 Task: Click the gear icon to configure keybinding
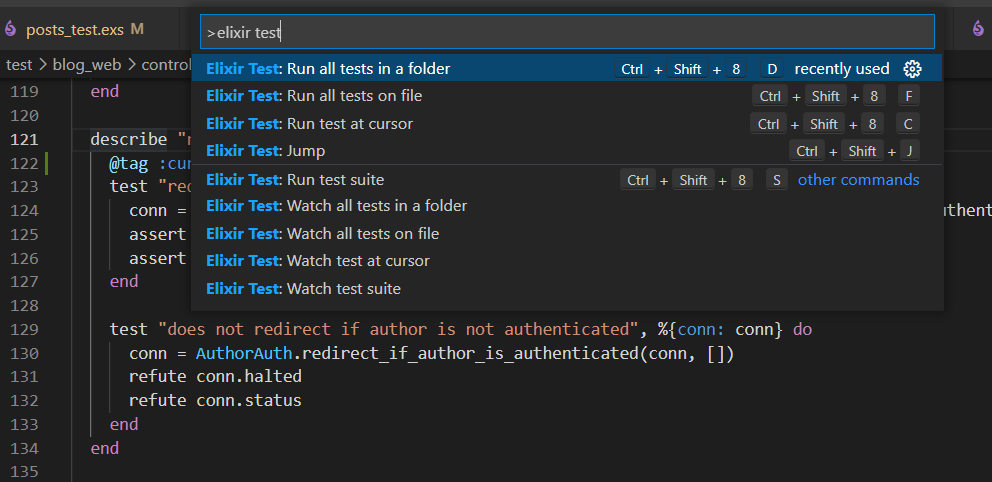[x=911, y=69]
